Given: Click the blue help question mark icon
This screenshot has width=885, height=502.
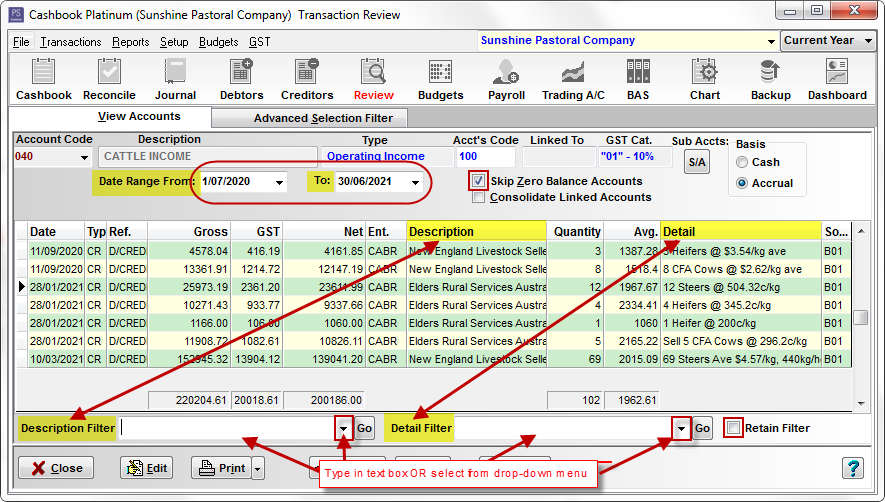Looking at the screenshot, I should pyautogui.click(x=853, y=468).
